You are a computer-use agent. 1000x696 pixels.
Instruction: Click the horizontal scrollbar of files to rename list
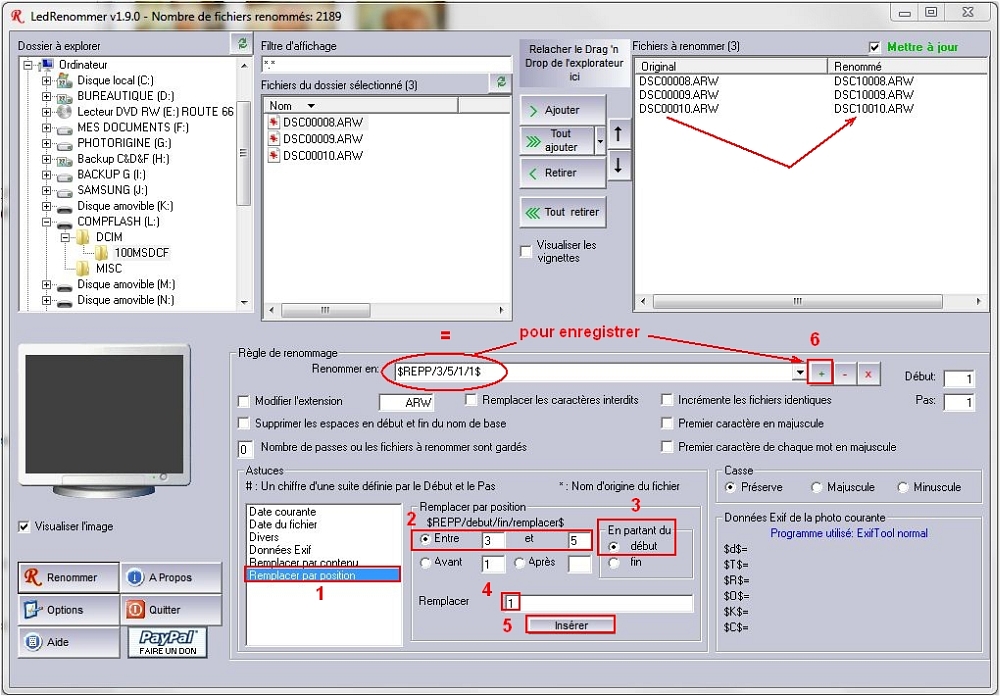pos(797,300)
